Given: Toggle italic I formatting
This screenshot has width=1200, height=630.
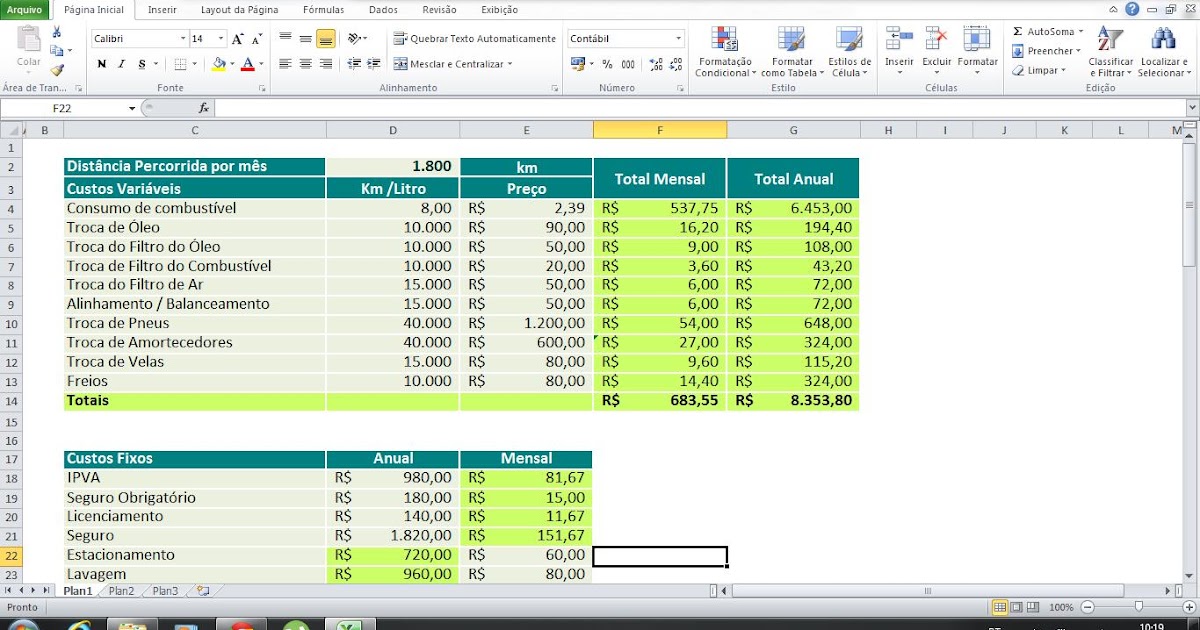Looking at the screenshot, I should [122, 64].
